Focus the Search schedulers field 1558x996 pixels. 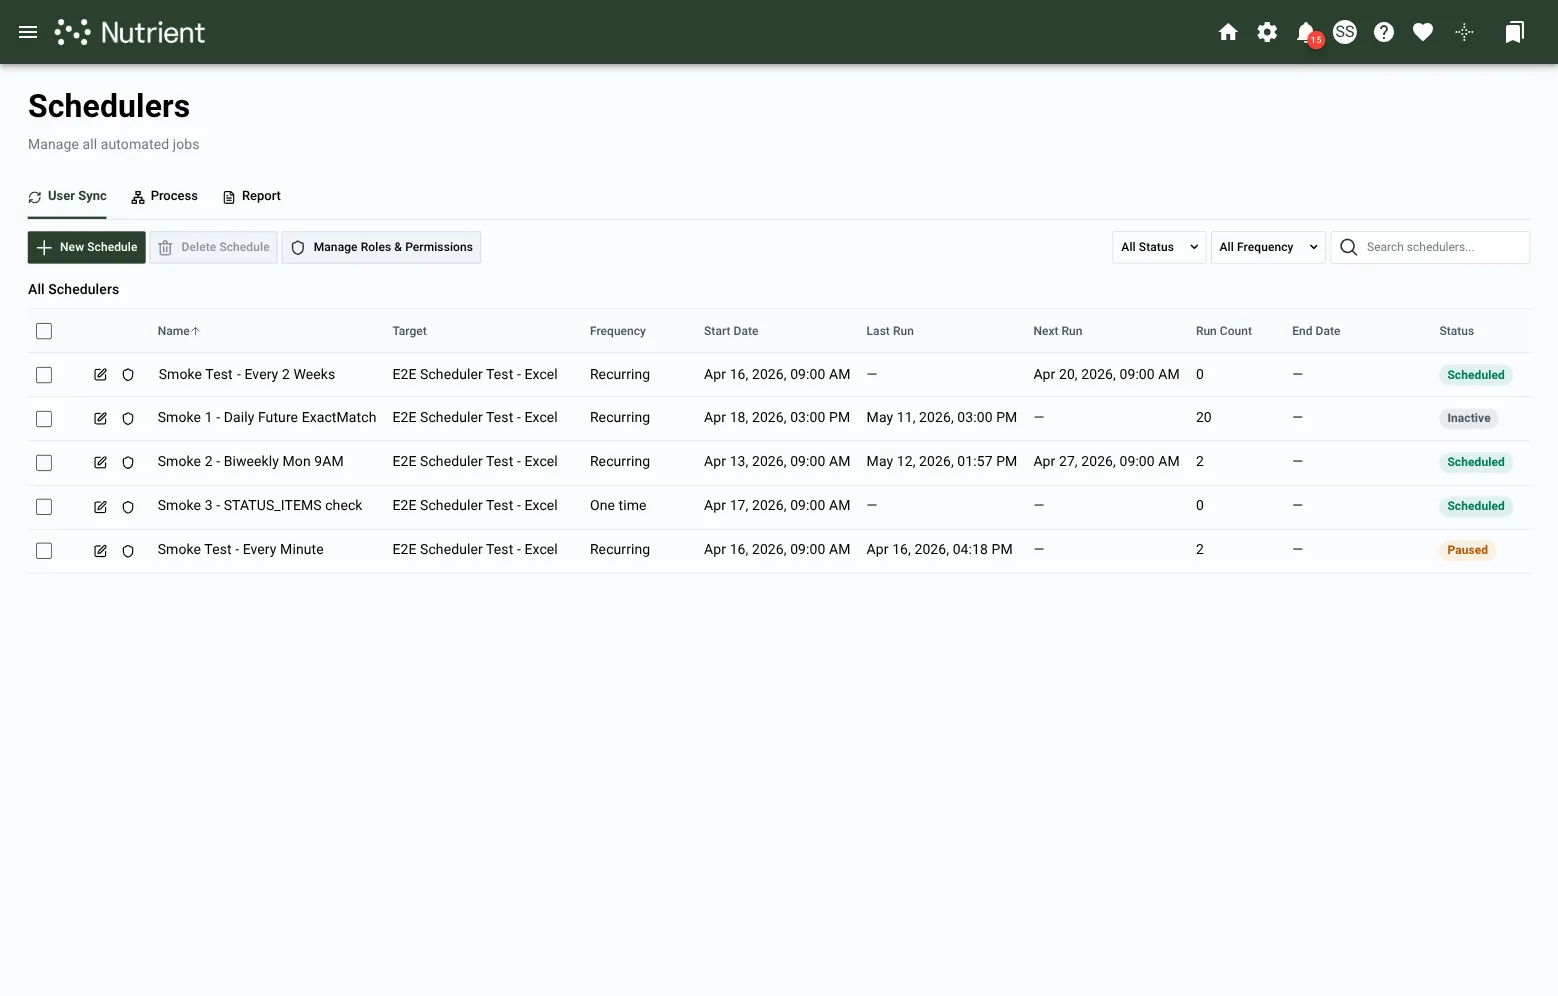coord(1430,247)
